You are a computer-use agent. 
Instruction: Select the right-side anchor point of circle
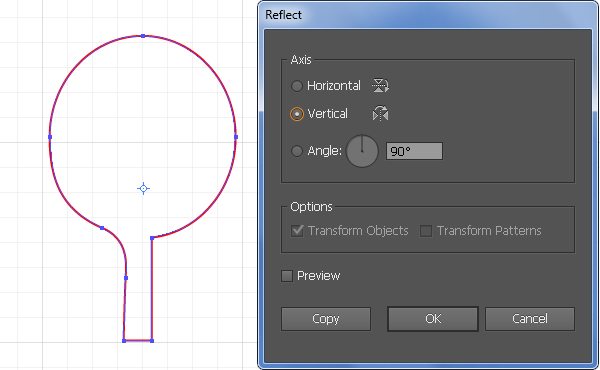(x=236, y=137)
